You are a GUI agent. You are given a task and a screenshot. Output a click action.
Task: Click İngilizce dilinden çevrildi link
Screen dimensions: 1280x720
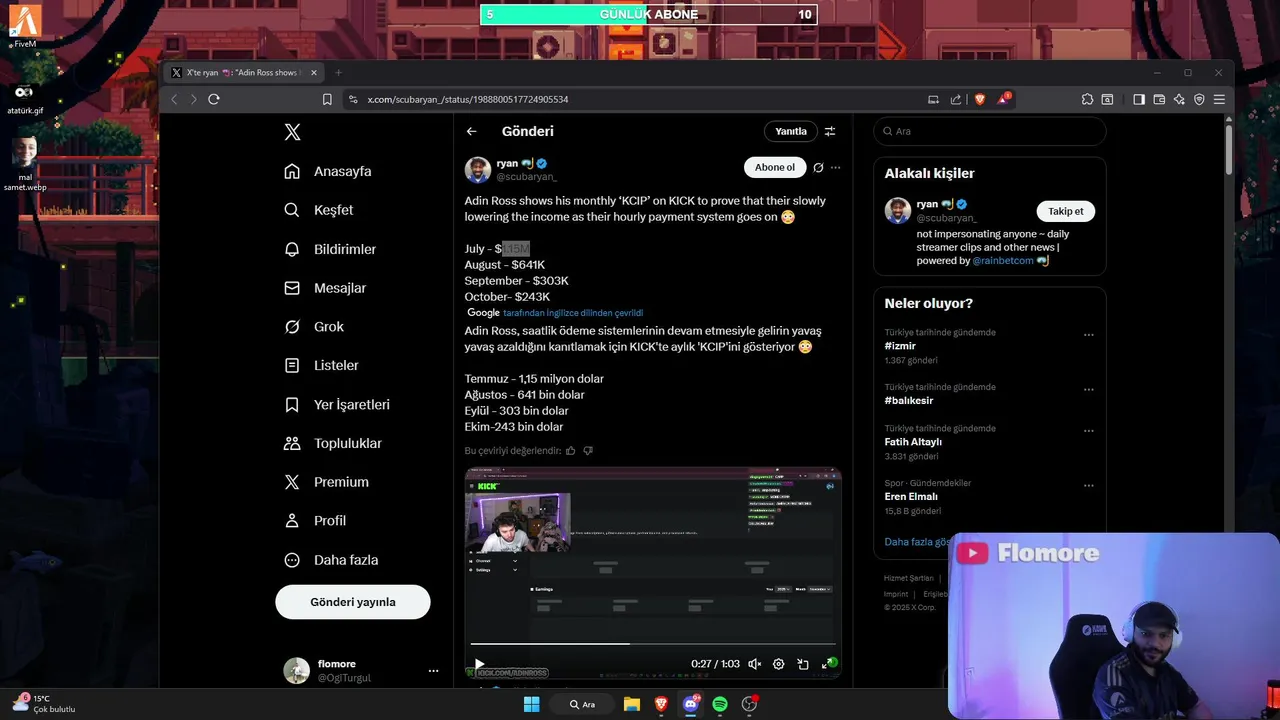point(572,313)
